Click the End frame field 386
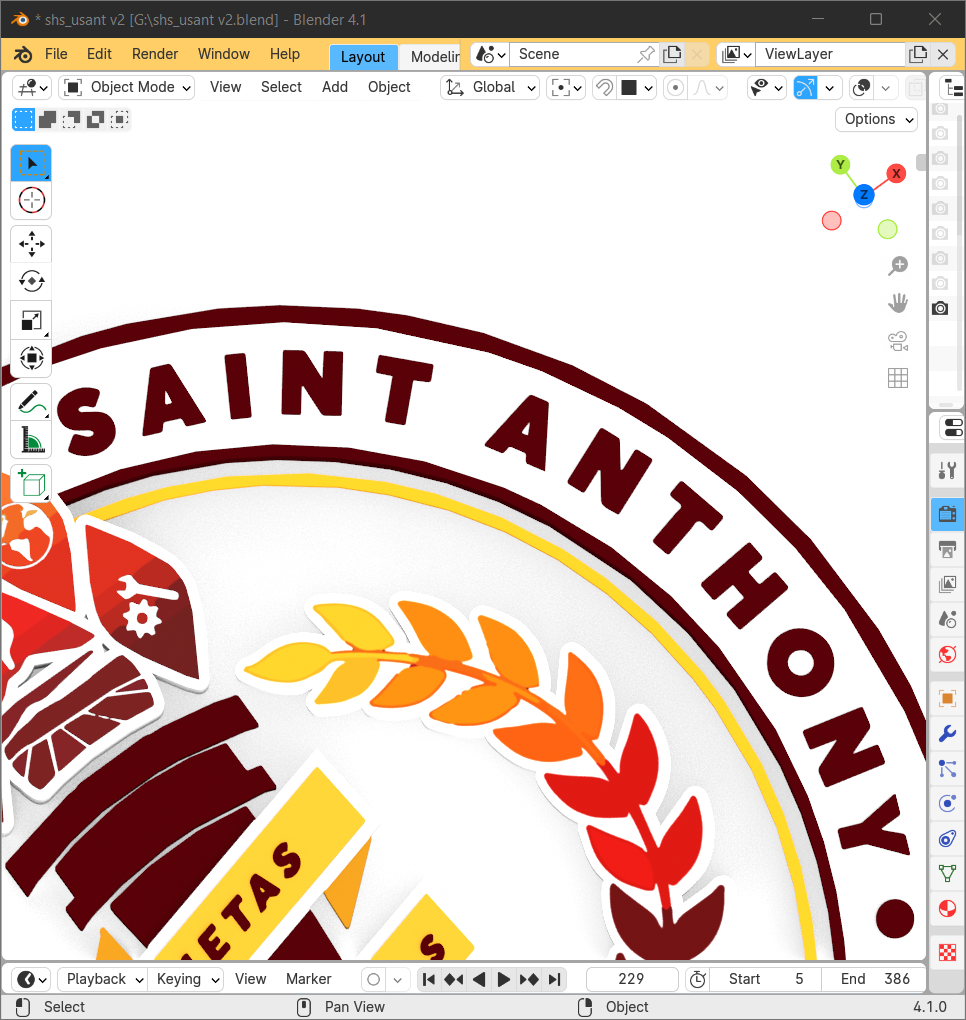Screen dimensions: 966x1020 [874, 979]
